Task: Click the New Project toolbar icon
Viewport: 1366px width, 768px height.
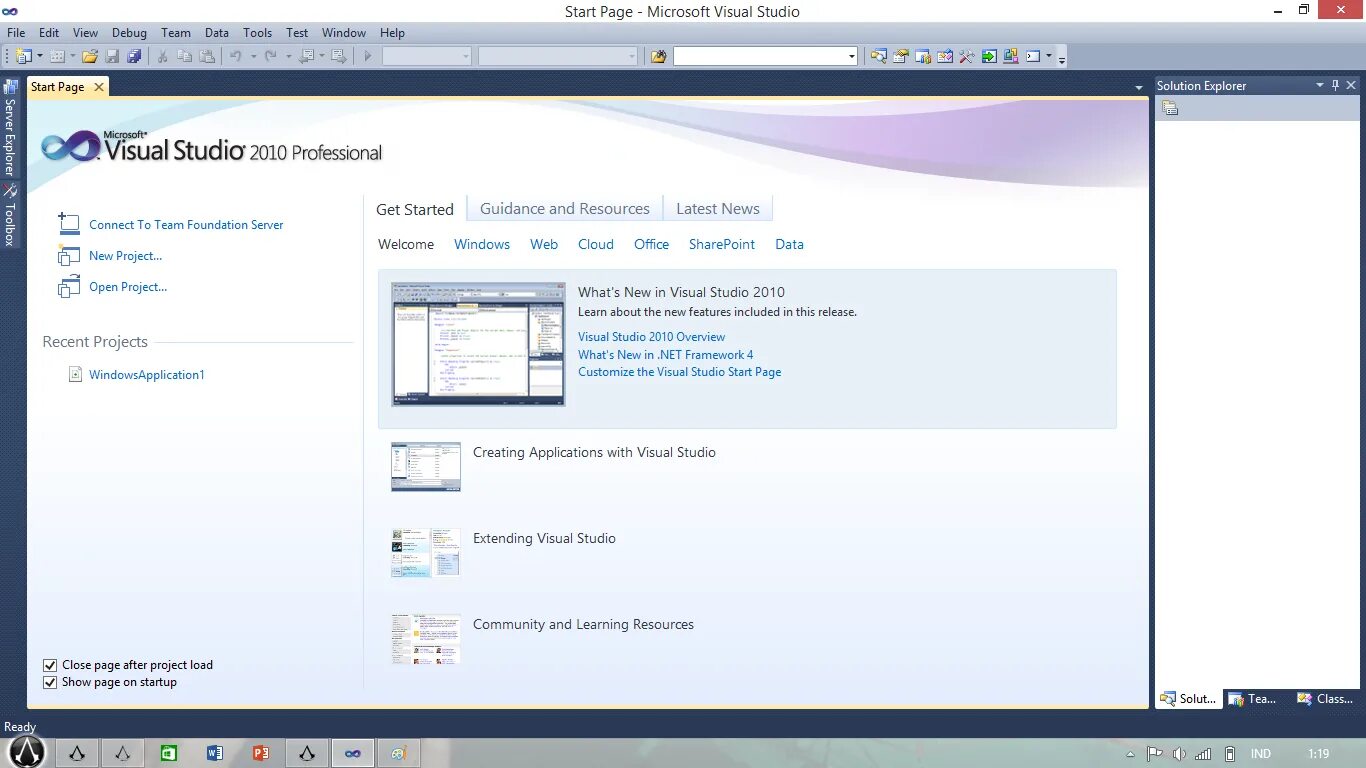Action: tap(23, 56)
